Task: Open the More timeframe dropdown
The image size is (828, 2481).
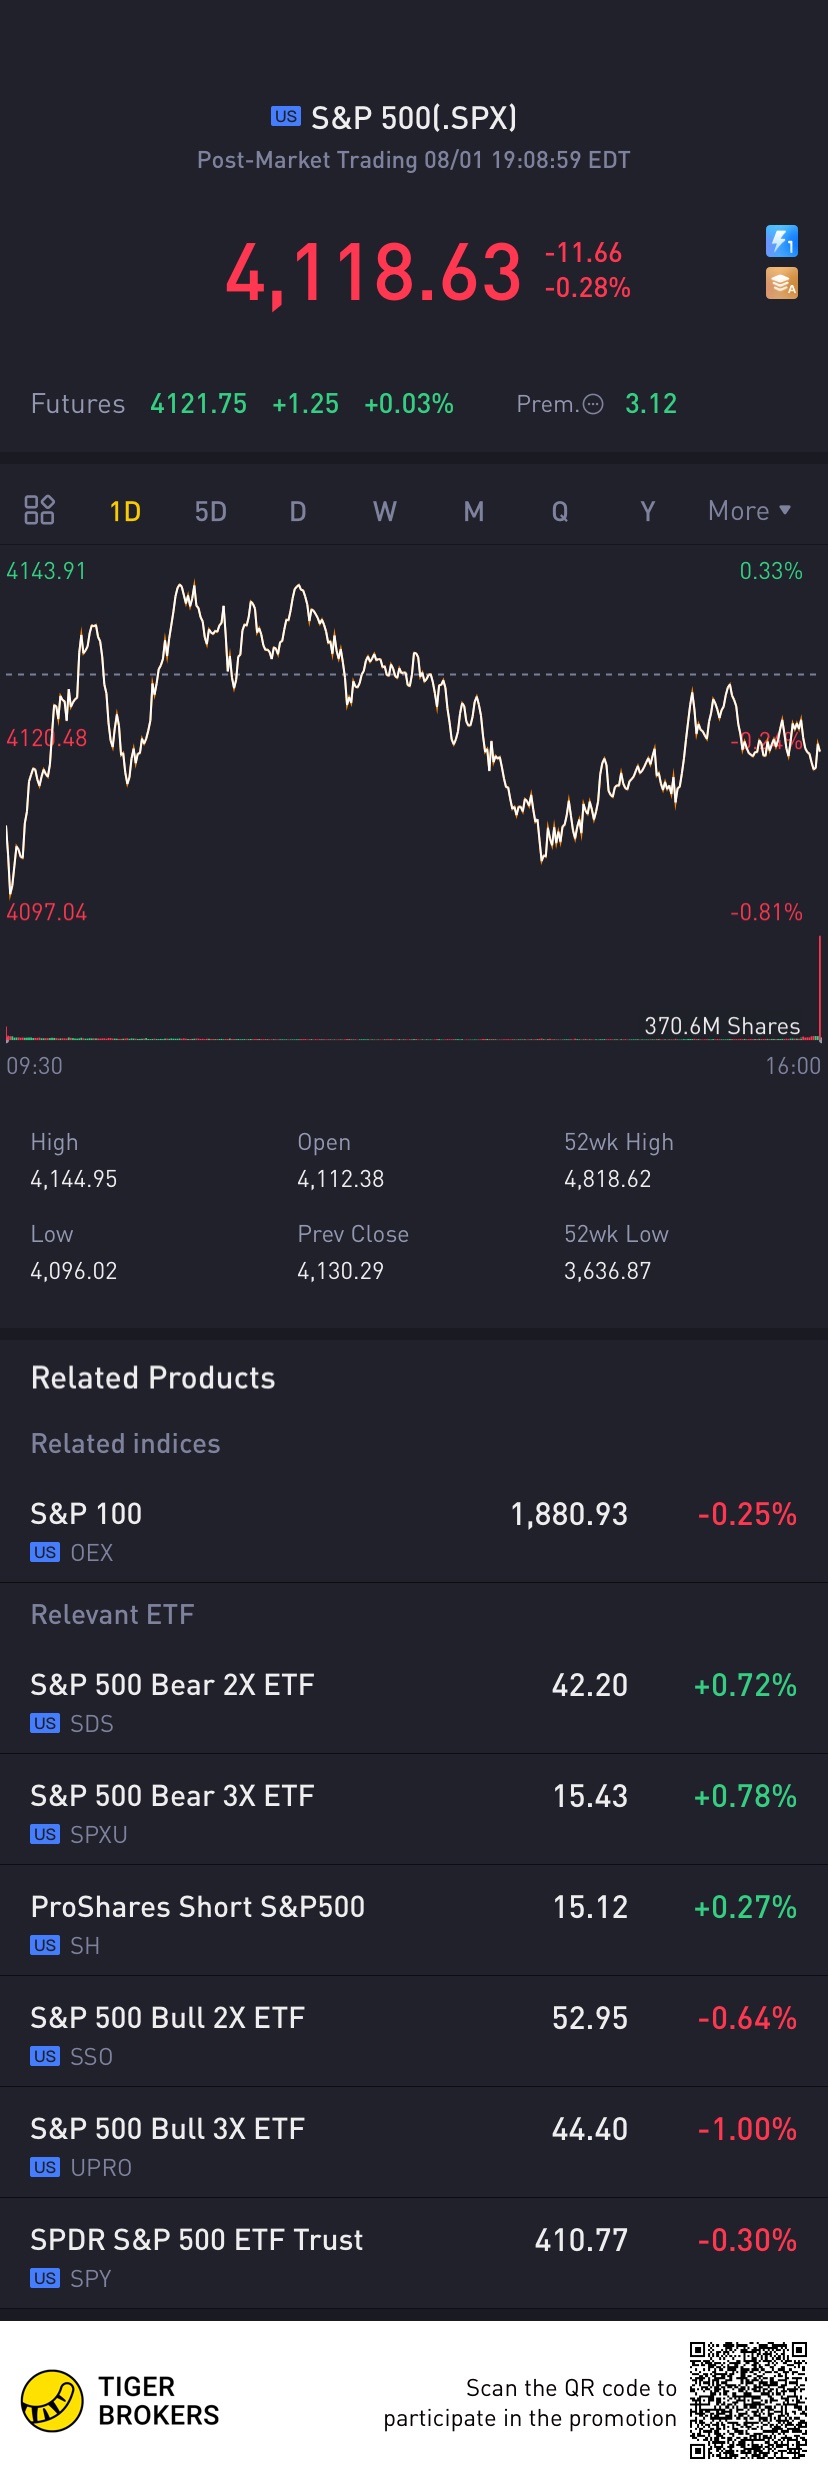Action: (749, 511)
